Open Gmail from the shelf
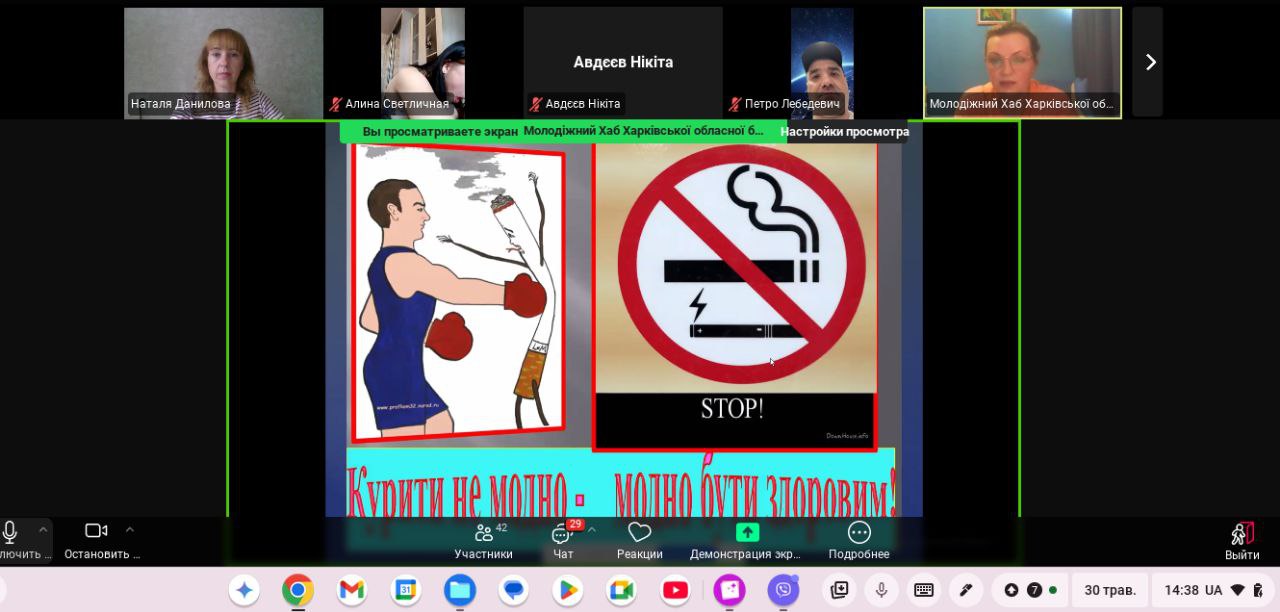This screenshot has height=612, width=1280. (352, 590)
